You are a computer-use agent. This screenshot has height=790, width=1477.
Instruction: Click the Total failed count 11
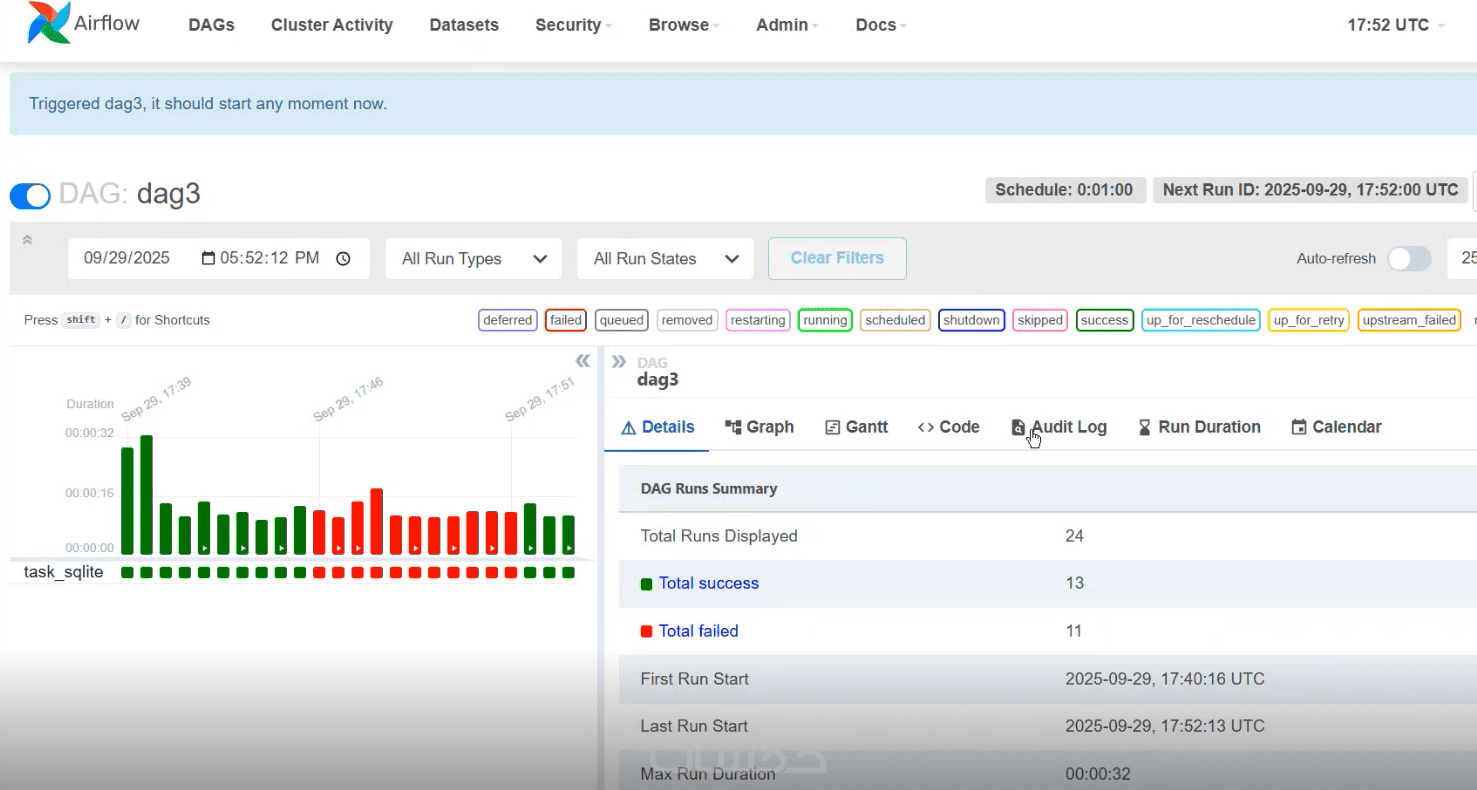coord(1074,631)
